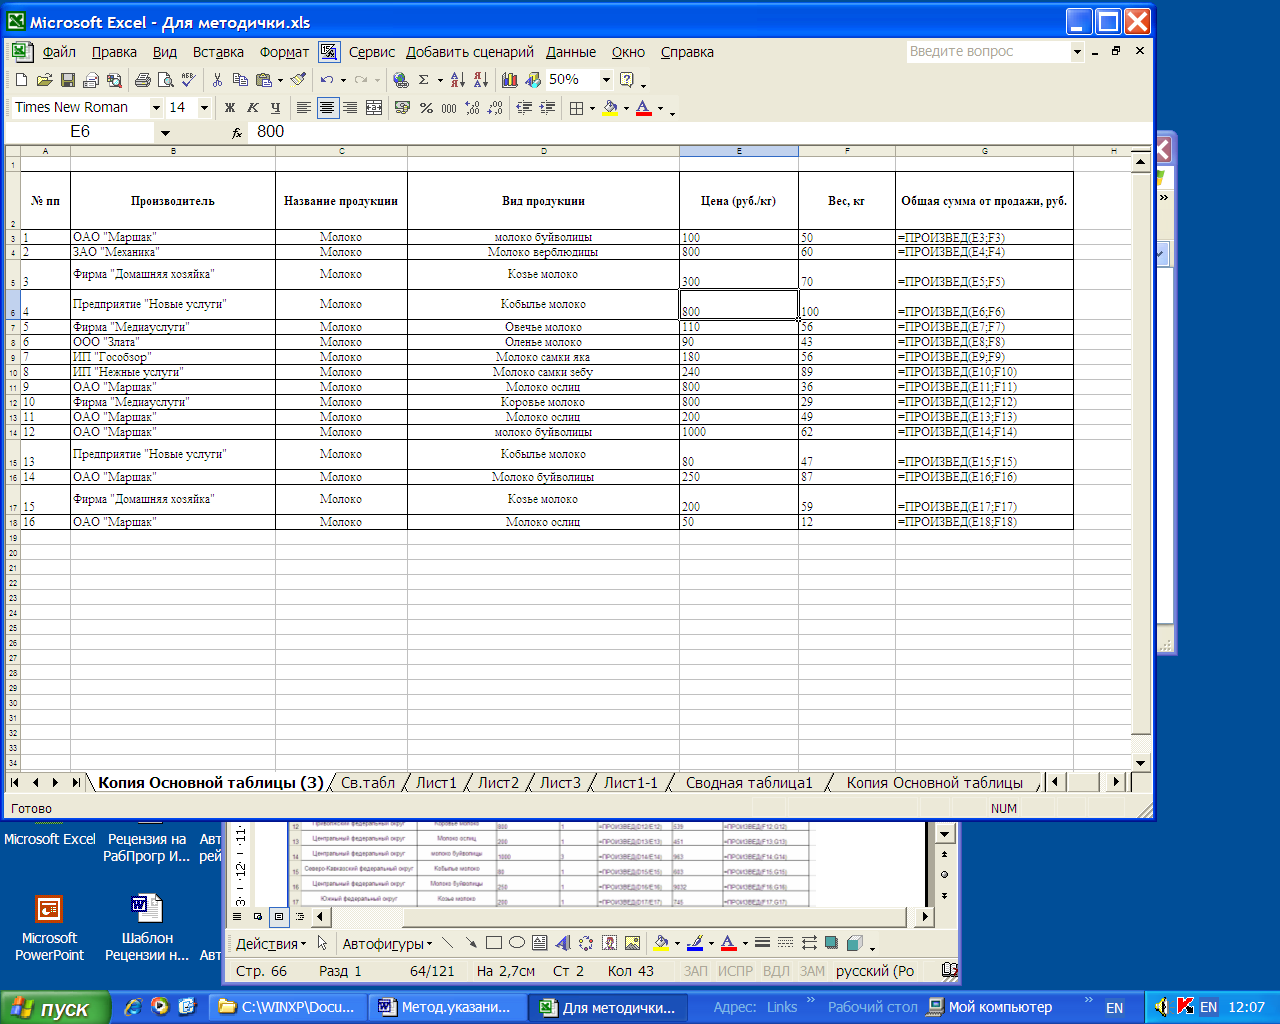Open a file with the folder icon

pyautogui.click(x=44, y=80)
